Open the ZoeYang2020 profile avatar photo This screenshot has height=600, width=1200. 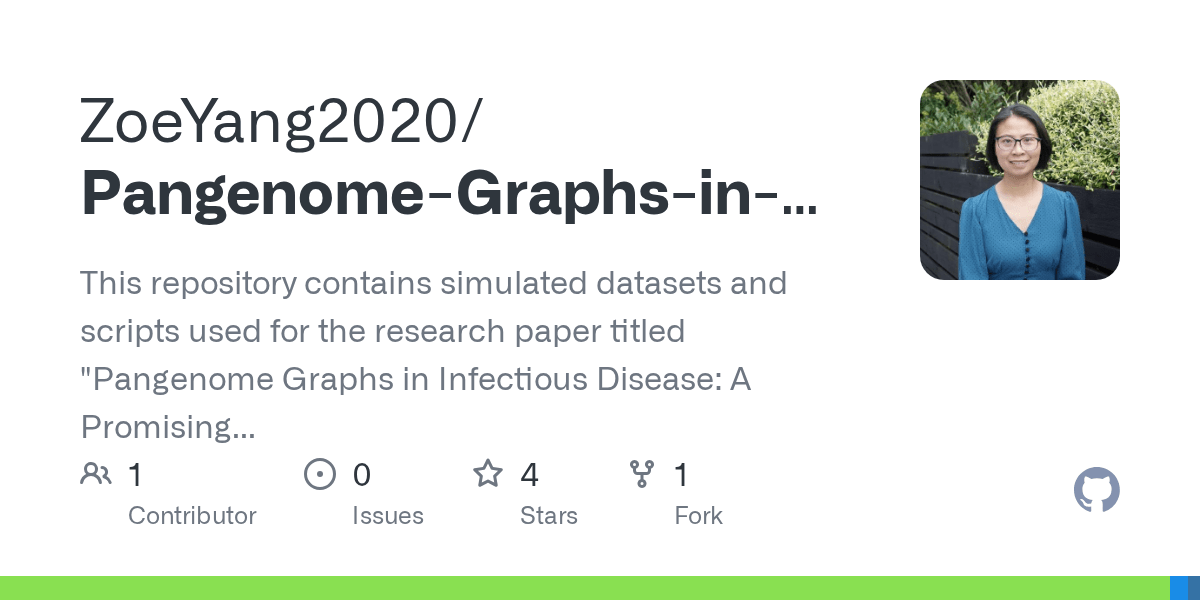pos(1020,180)
